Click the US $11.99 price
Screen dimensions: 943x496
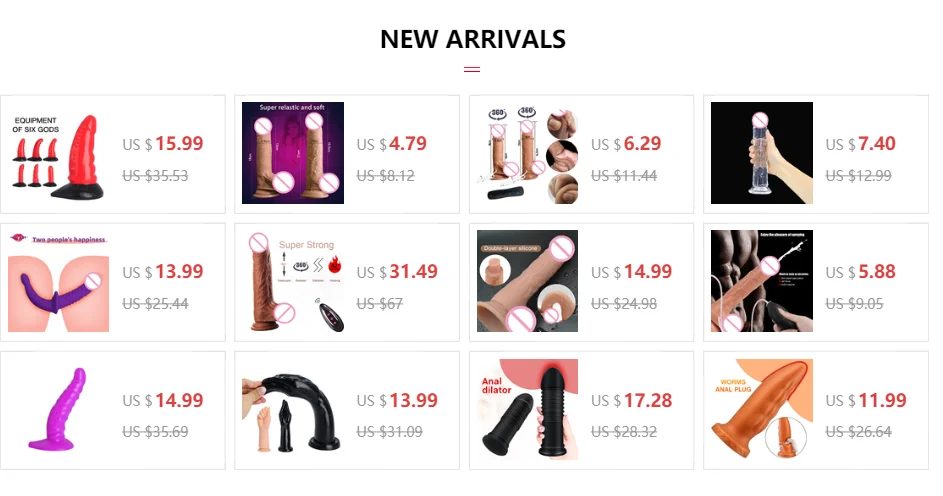coord(866,400)
